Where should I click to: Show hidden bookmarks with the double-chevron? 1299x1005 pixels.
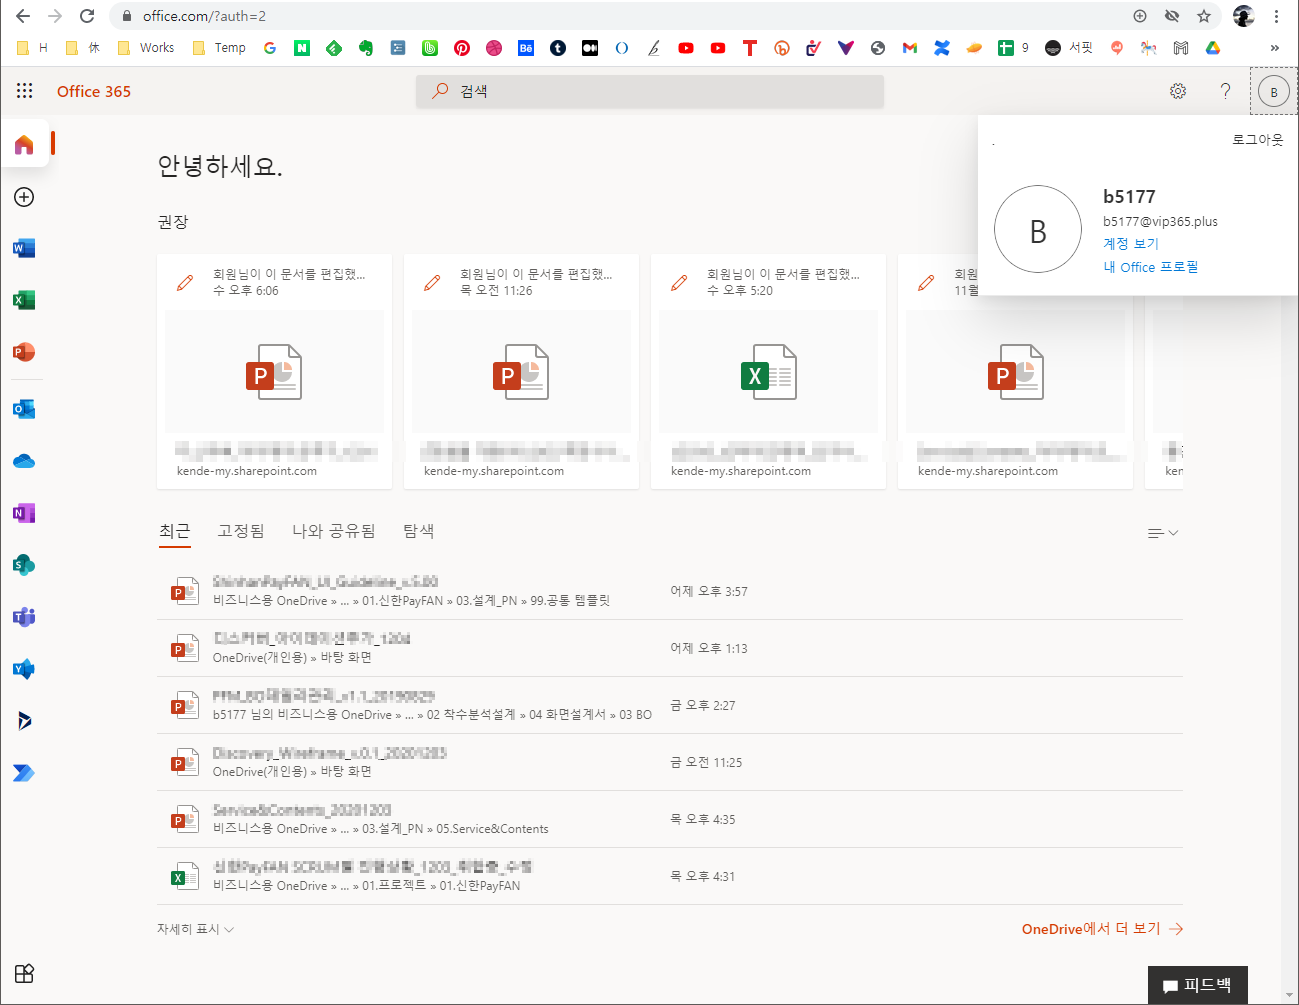click(x=1275, y=48)
